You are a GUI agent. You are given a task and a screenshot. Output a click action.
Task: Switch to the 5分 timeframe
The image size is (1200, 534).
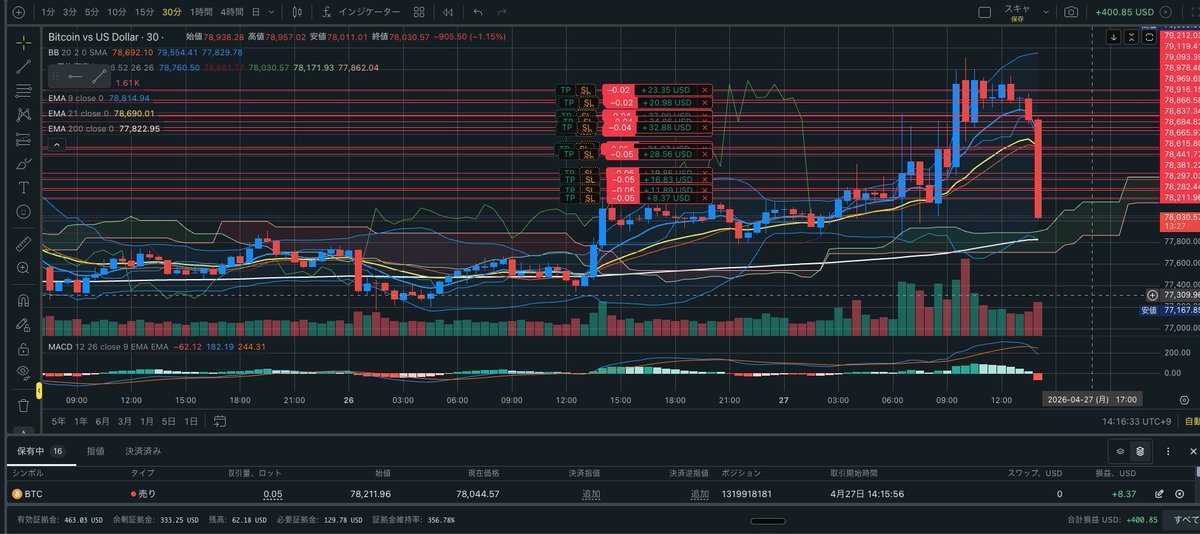[91, 12]
